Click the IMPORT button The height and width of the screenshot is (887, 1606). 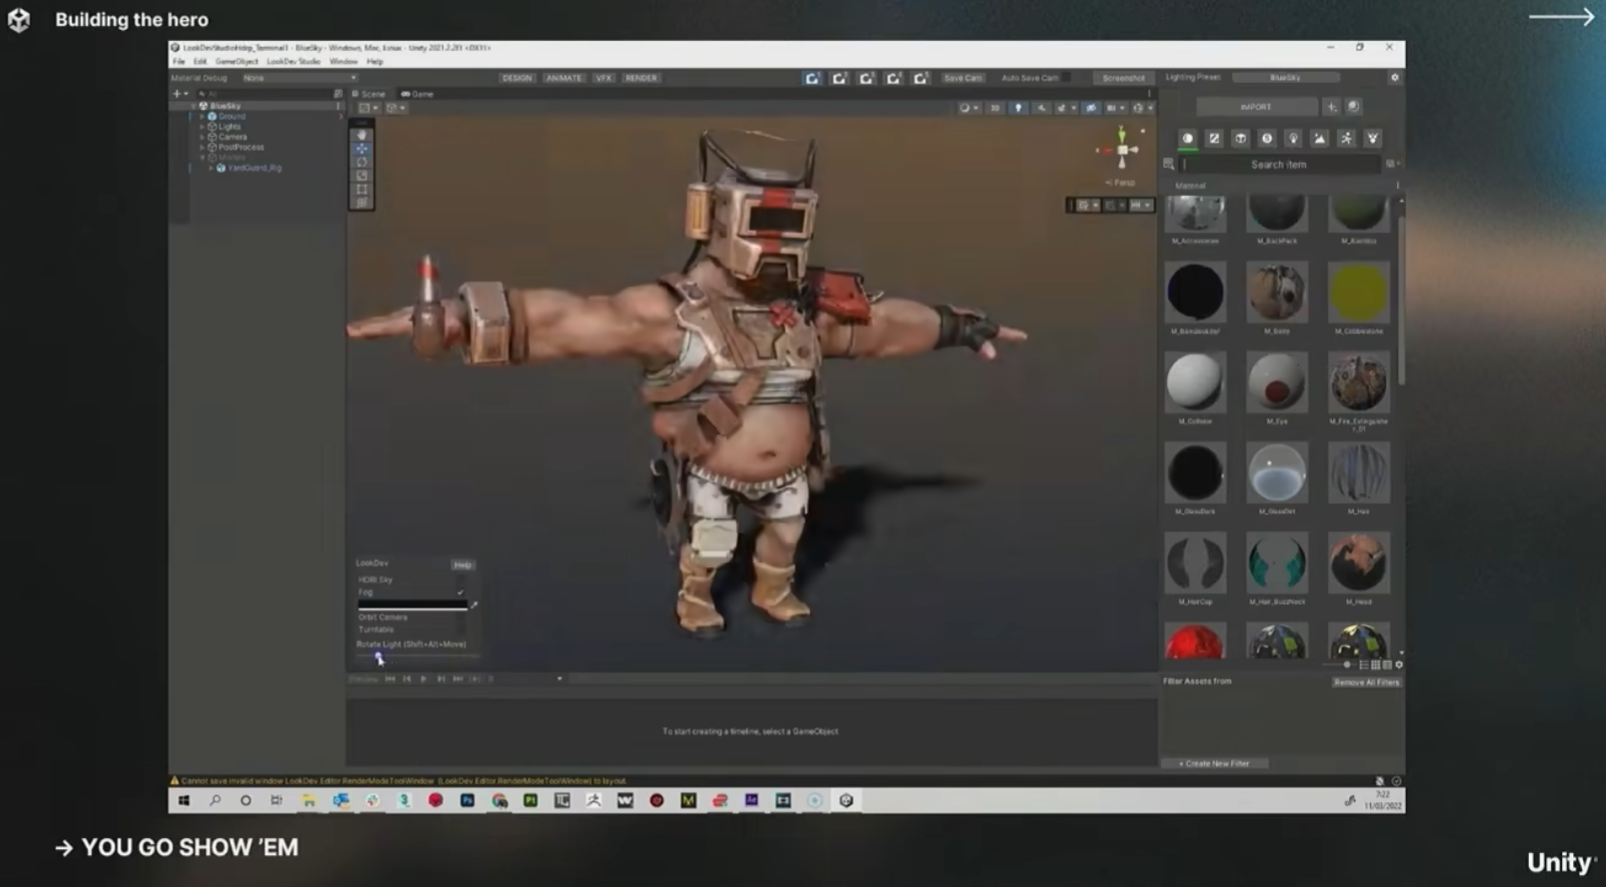point(1256,106)
